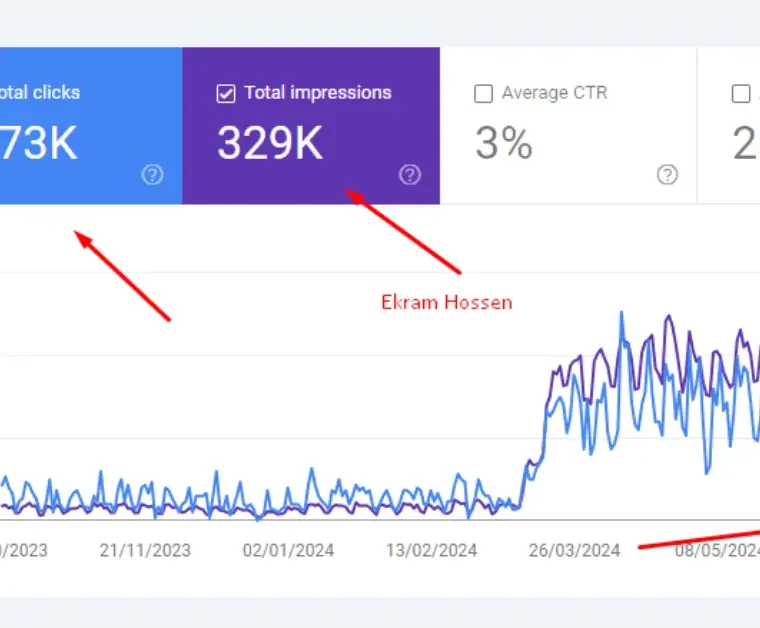This screenshot has width=760, height=628.
Task: Click the 21/11/2023 date axis label
Action: coord(145,550)
